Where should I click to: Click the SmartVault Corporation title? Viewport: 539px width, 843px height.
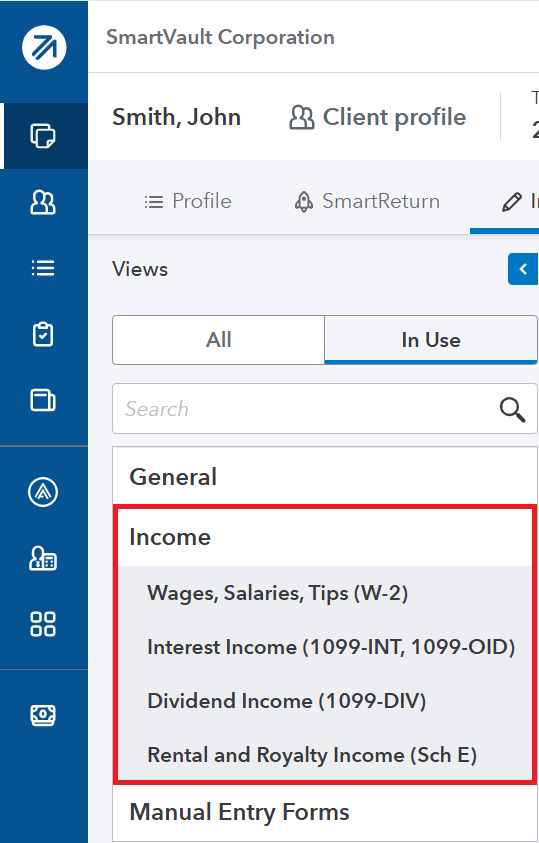tap(220, 37)
